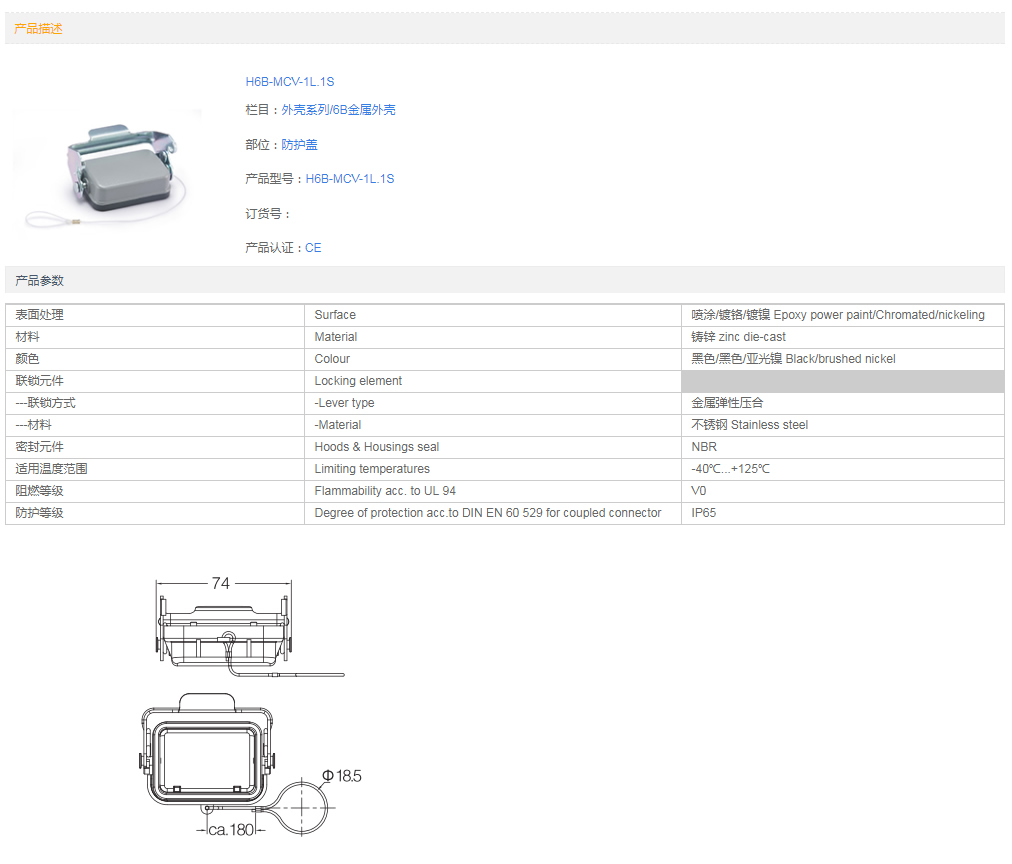Screen dimensions: 1012x864
Task: Select the 产品参数 section header
Action: click(x=39, y=281)
